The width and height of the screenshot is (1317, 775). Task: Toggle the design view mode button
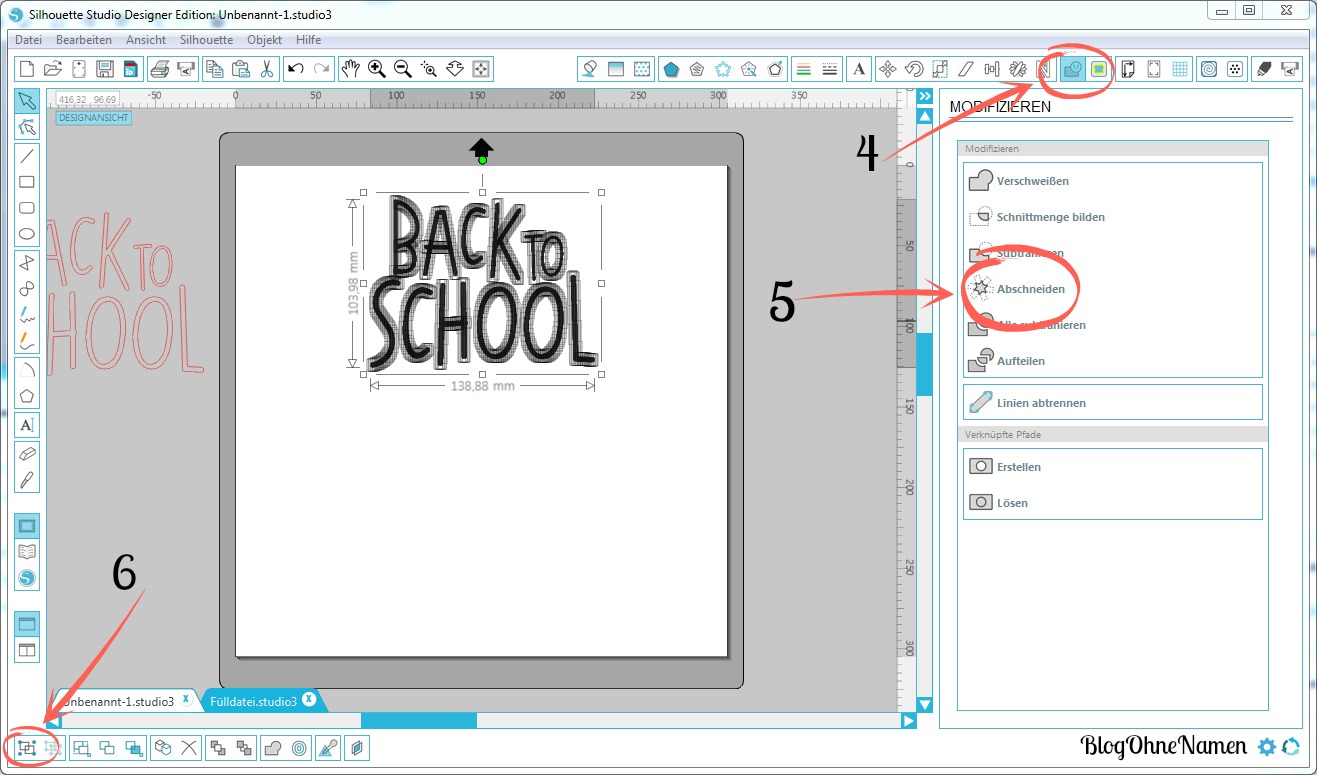pos(27,525)
